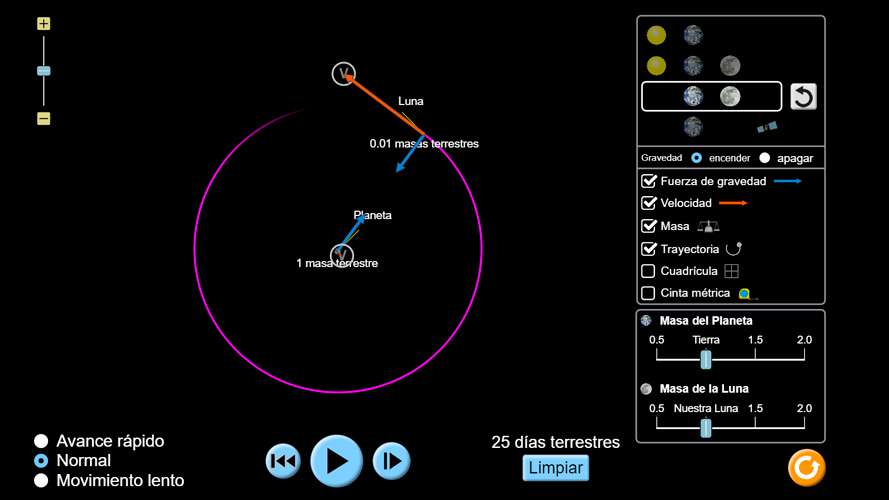Select the Sun, Earth and Moon scene
The width and height of the screenshot is (889, 500).
point(693,66)
